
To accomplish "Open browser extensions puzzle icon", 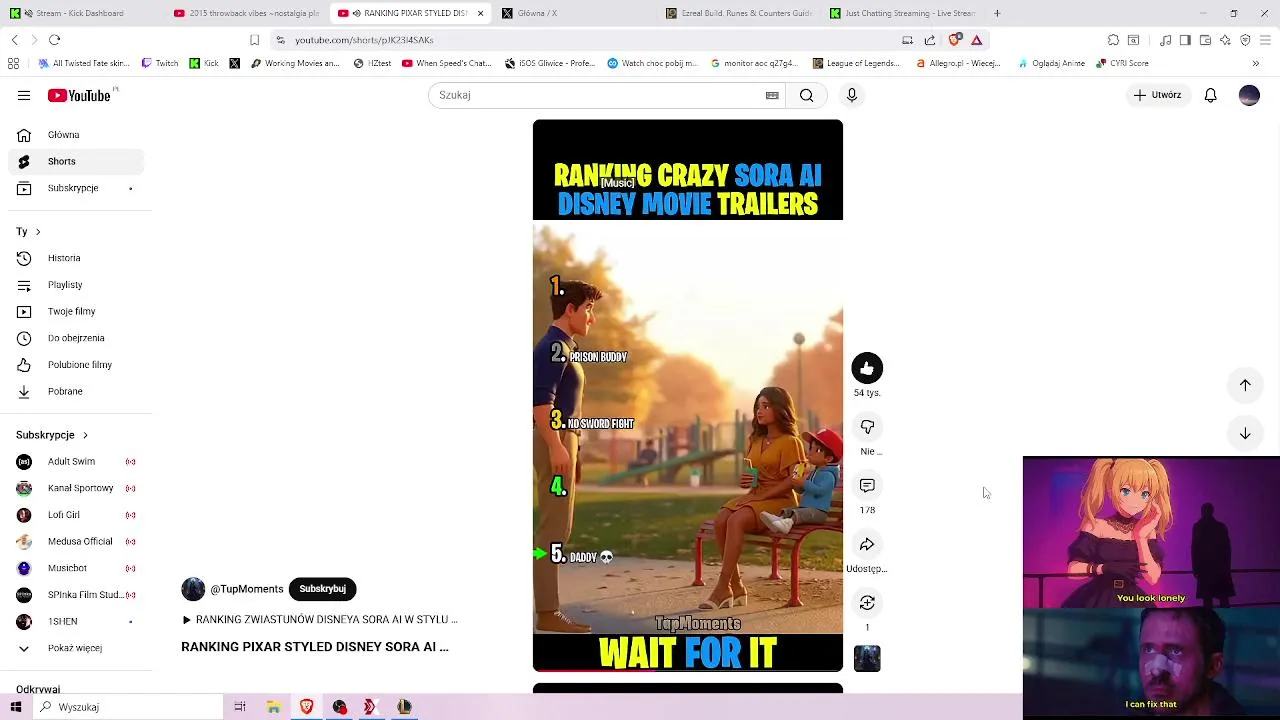I will click(x=1113, y=40).
